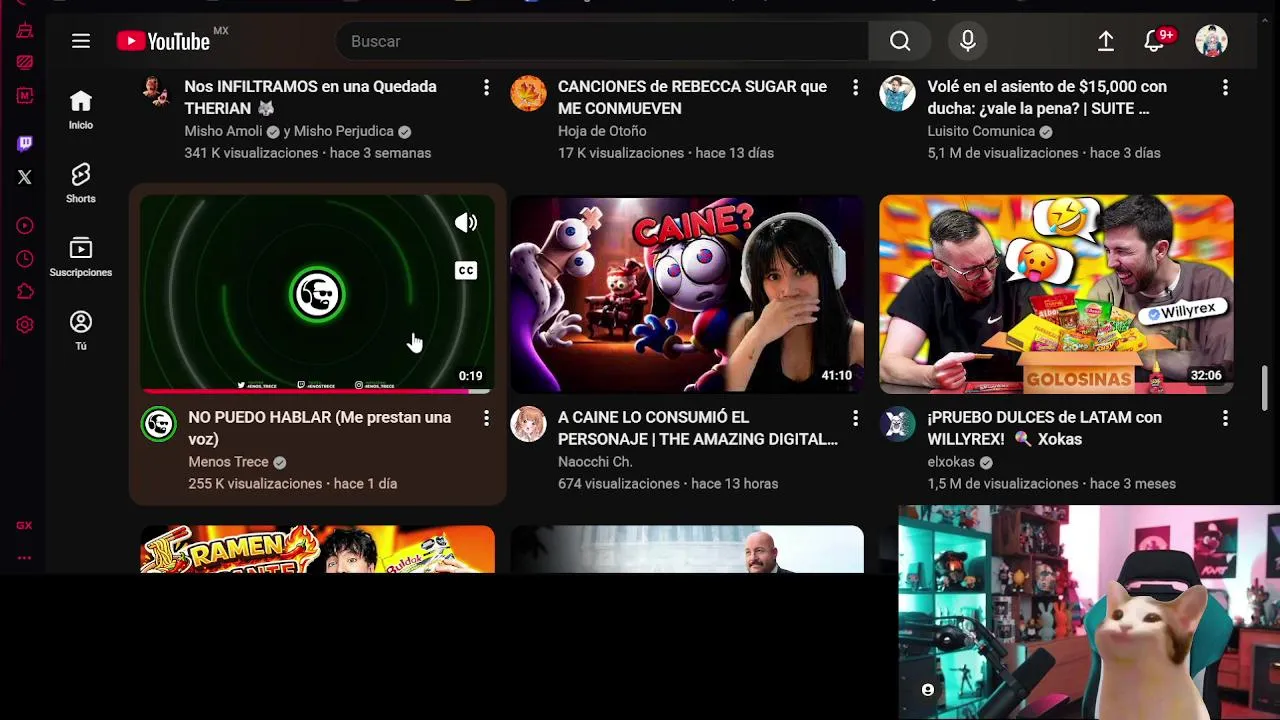1280x720 pixels.
Task: Focus the Buscar search field
Action: pyautogui.click(x=603, y=41)
